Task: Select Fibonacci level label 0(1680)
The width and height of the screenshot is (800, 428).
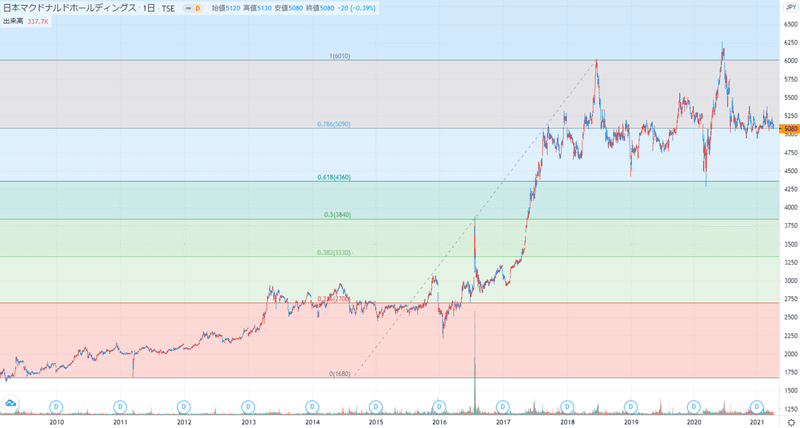Action: coord(339,374)
